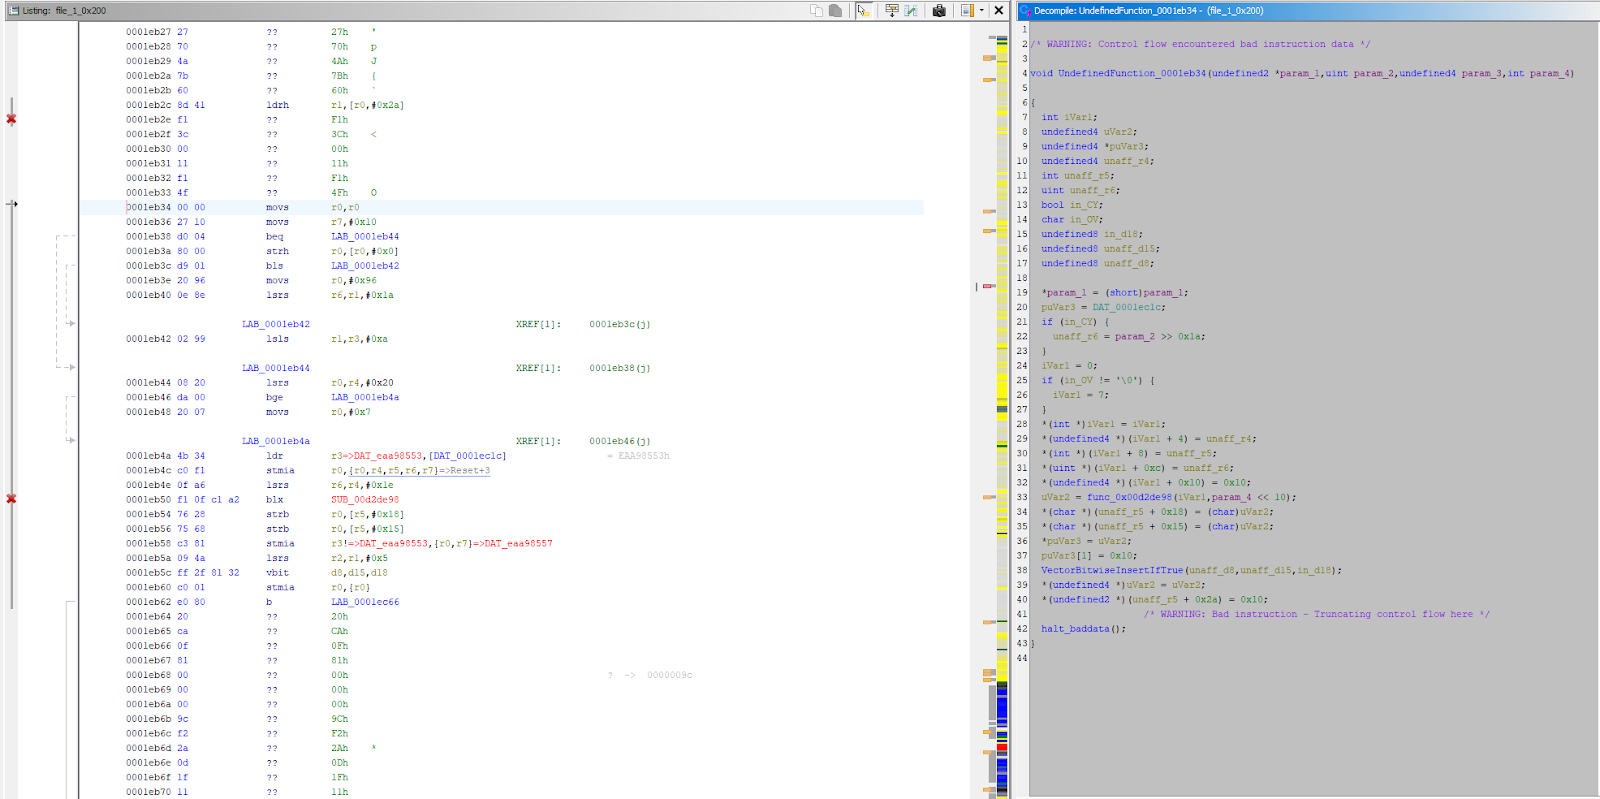Open dropdown arrow beside overview margin icon
This screenshot has height=799, width=1600.
tap(981, 10)
